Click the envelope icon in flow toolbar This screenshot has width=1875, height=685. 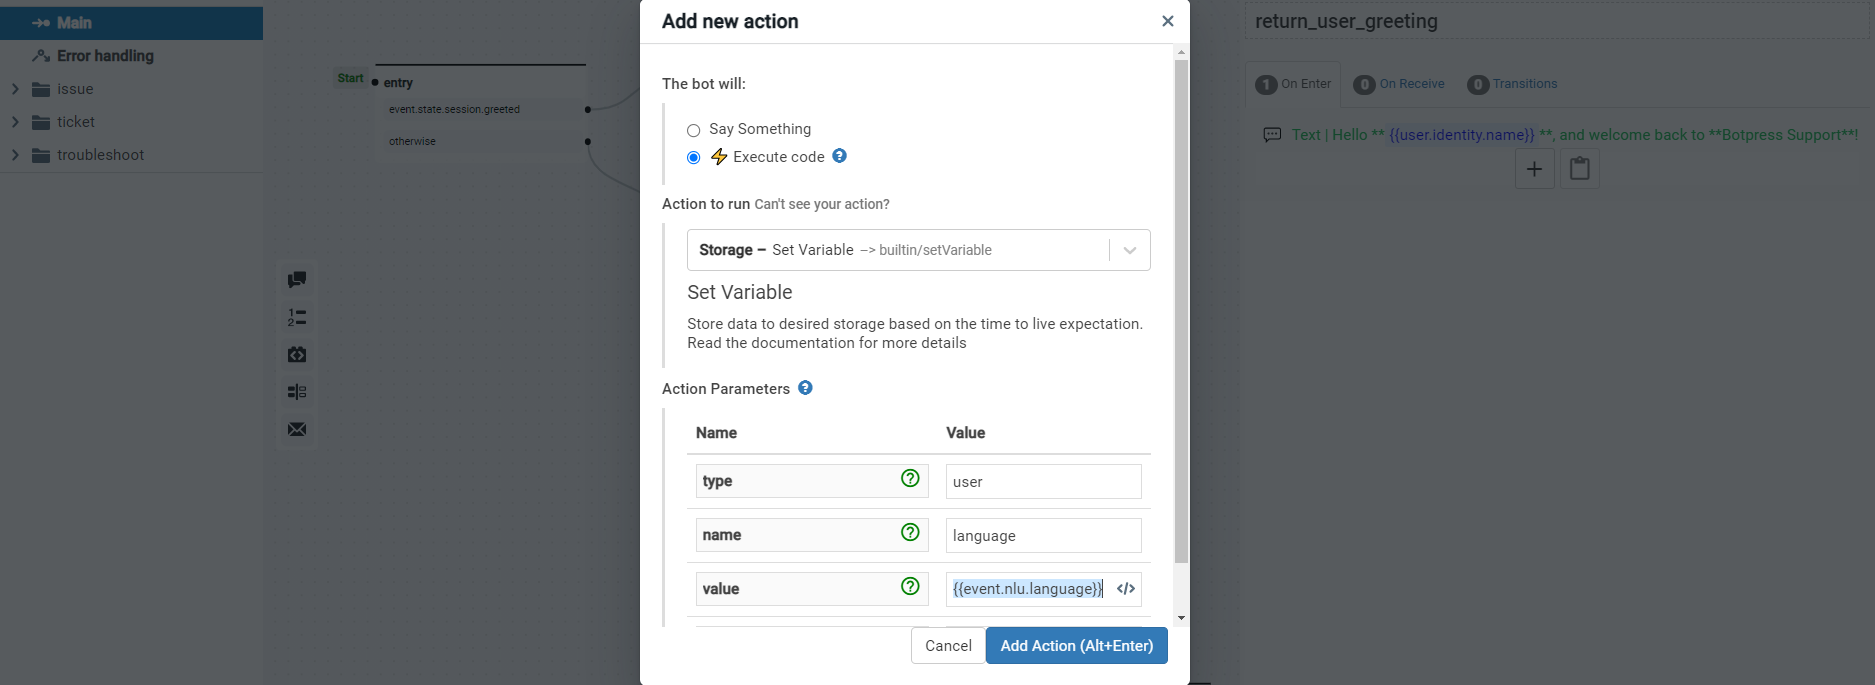297,430
